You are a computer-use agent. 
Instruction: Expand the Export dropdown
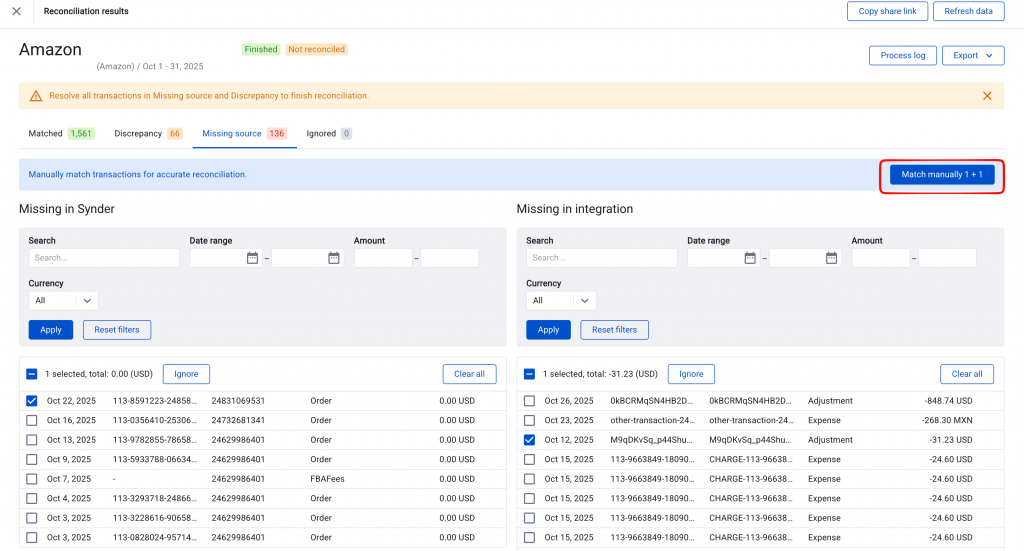(972, 55)
